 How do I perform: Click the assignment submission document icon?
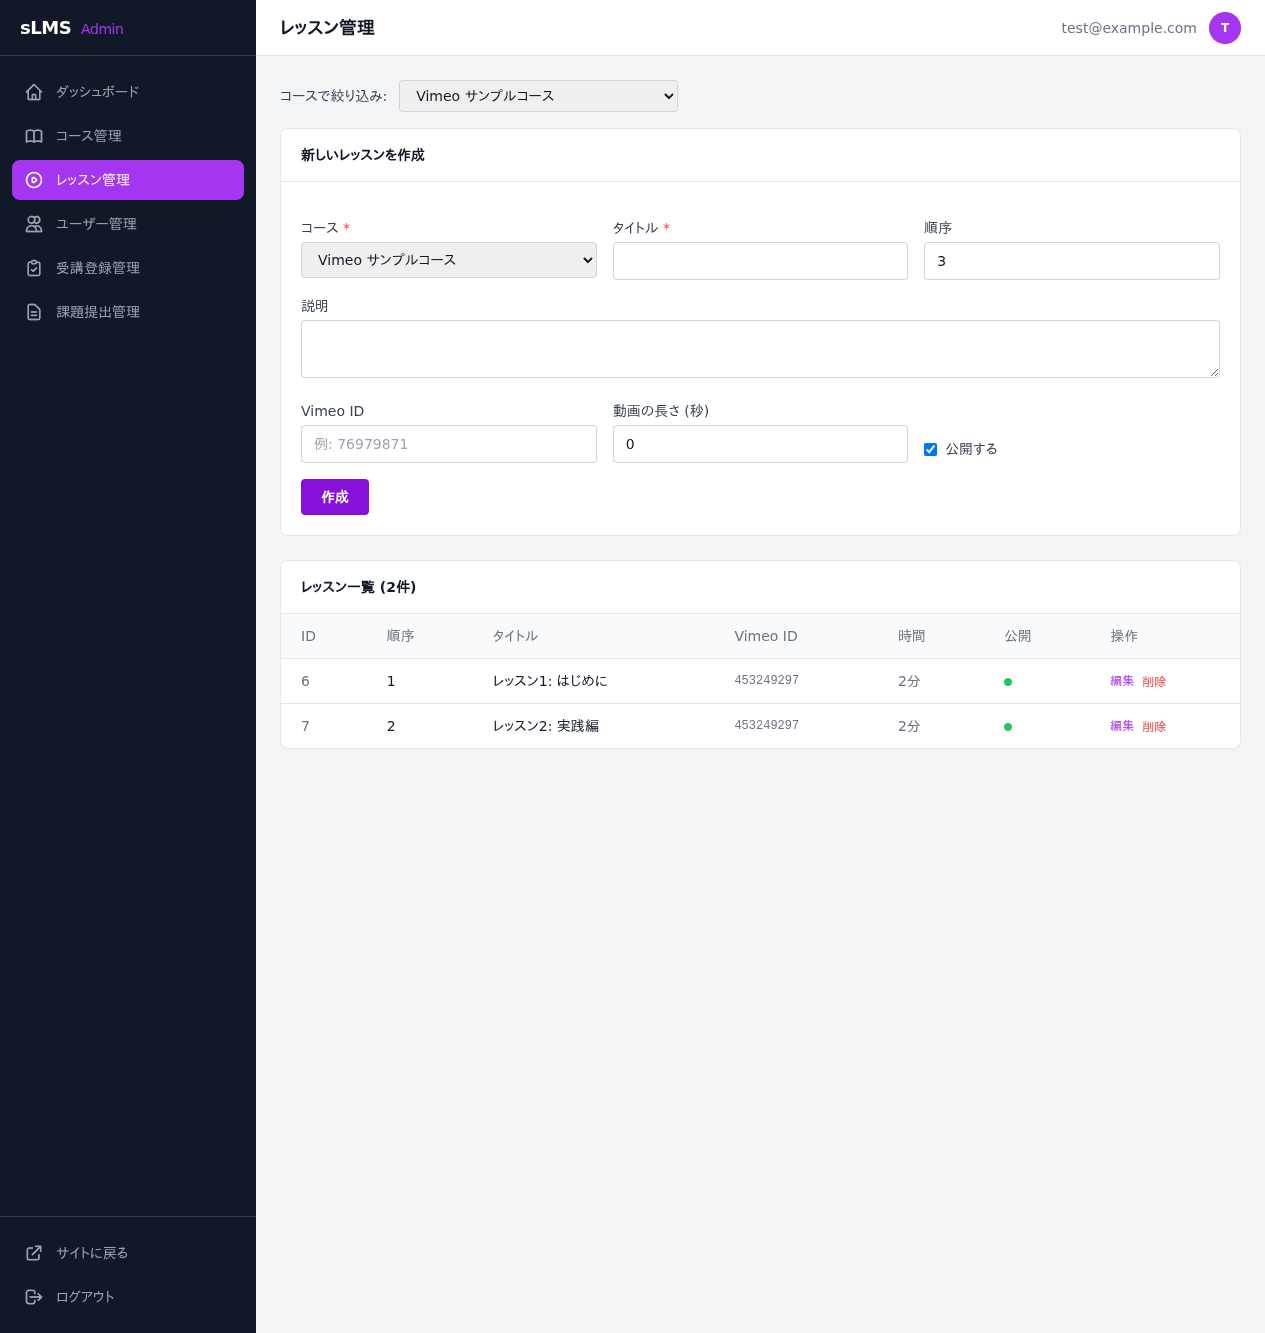[34, 312]
